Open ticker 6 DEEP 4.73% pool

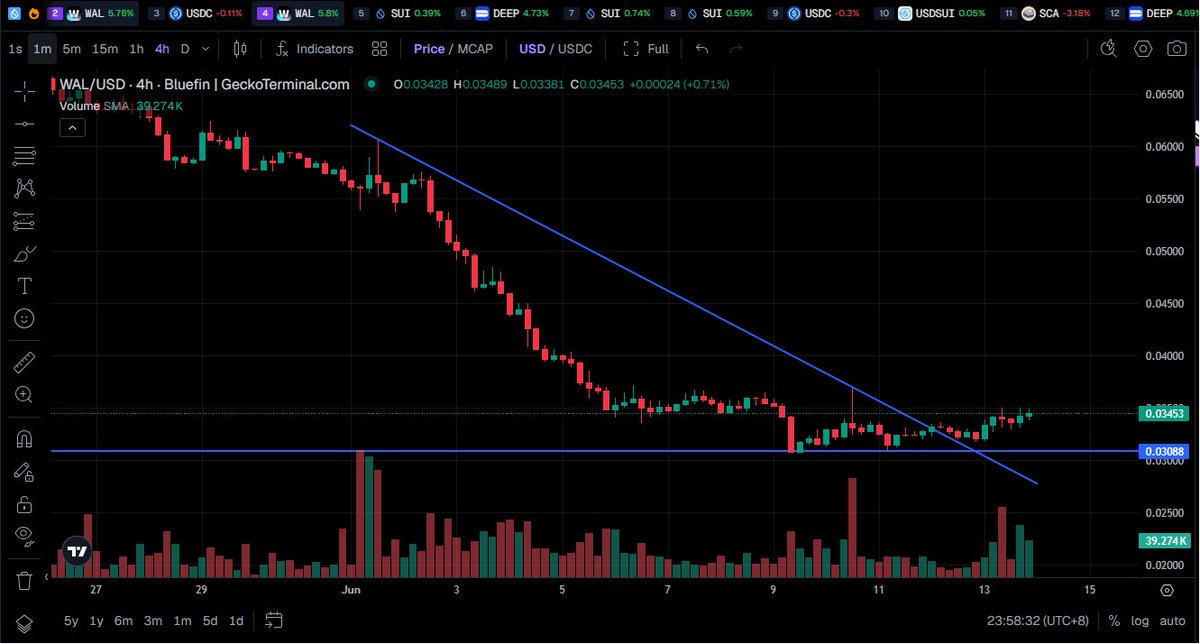[x=505, y=14]
